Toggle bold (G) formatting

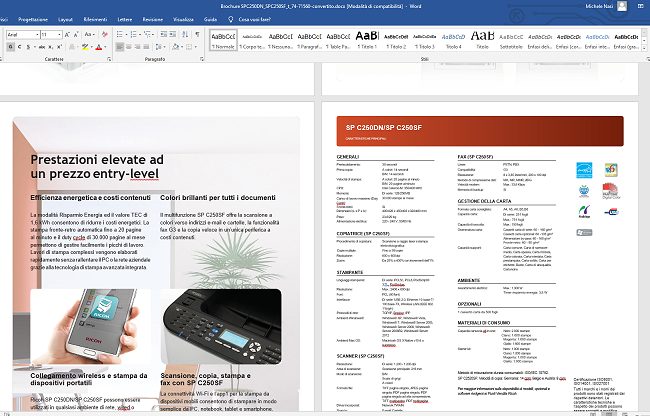[x=11, y=47]
